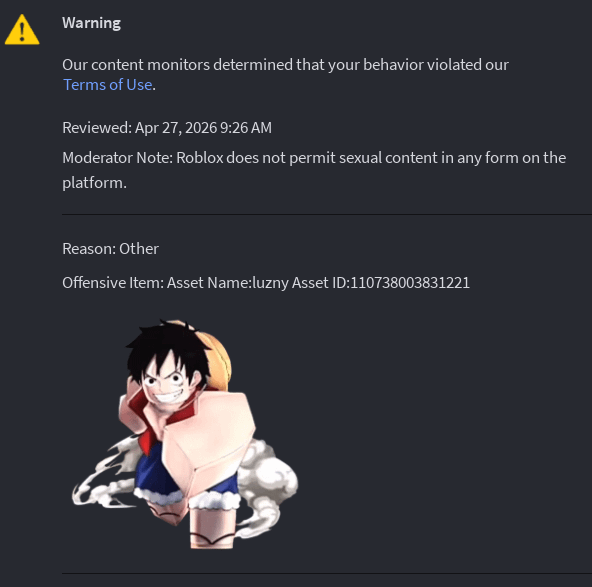Click the Reason: Other line
Viewport: 592px width, 587px height.
click(x=110, y=249)
